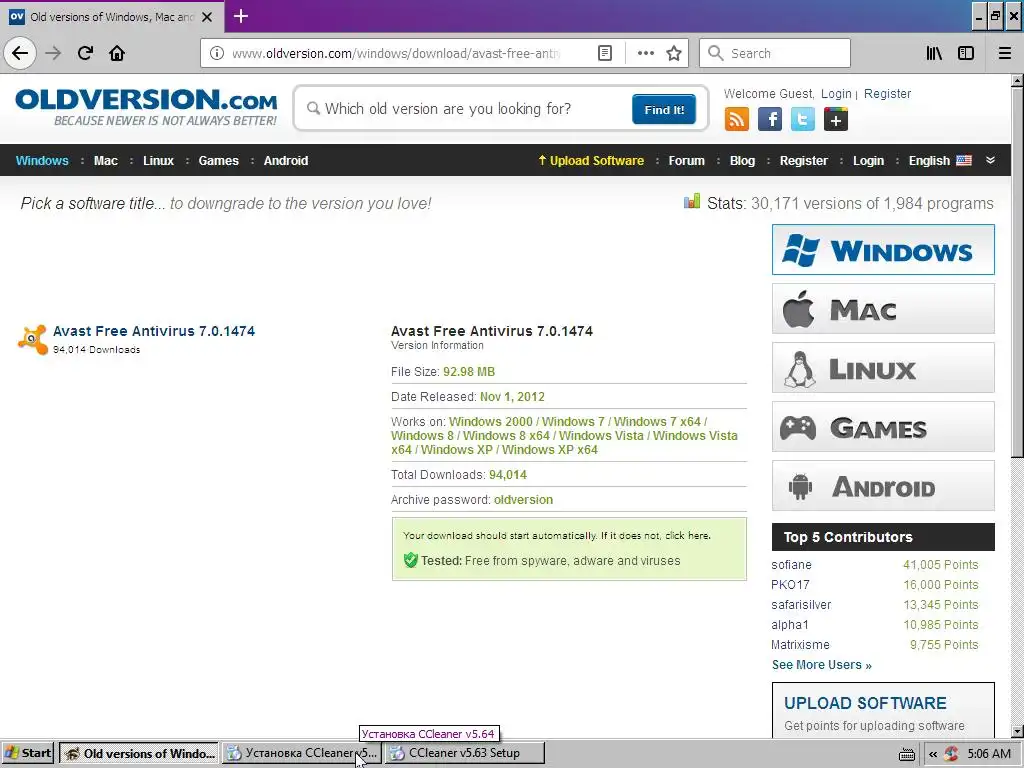1024x768 pixels.
Task: Show site information icon in address bar
Action: pos(216,53)
